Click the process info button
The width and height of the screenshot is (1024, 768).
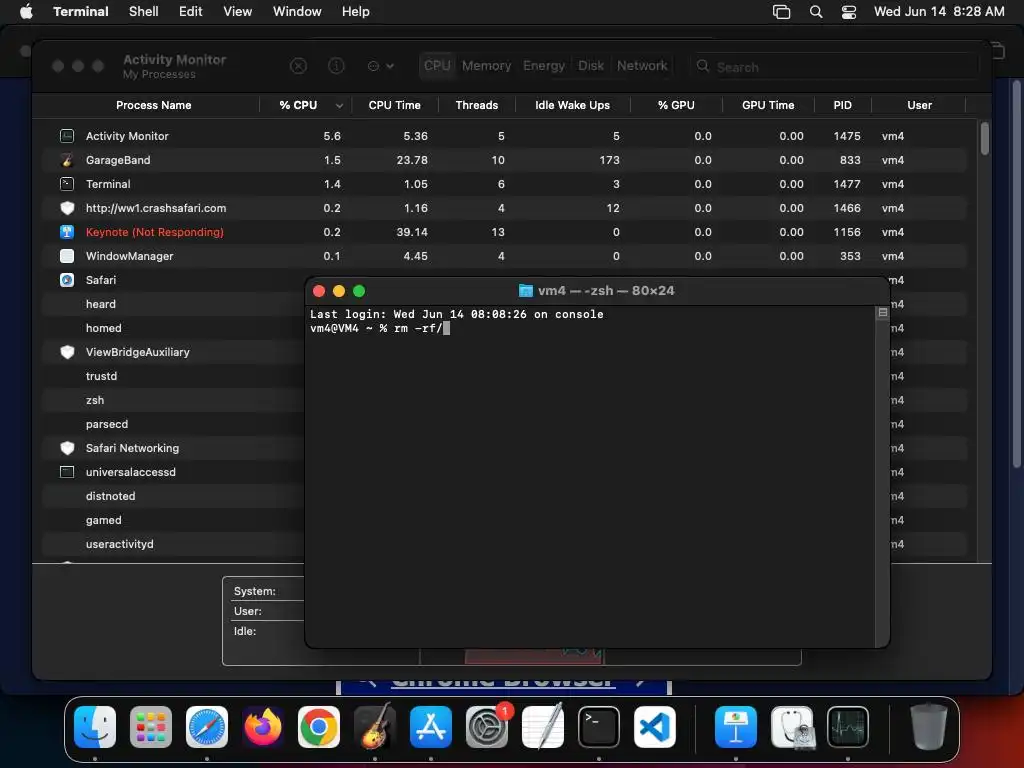(x=336, y=66)
